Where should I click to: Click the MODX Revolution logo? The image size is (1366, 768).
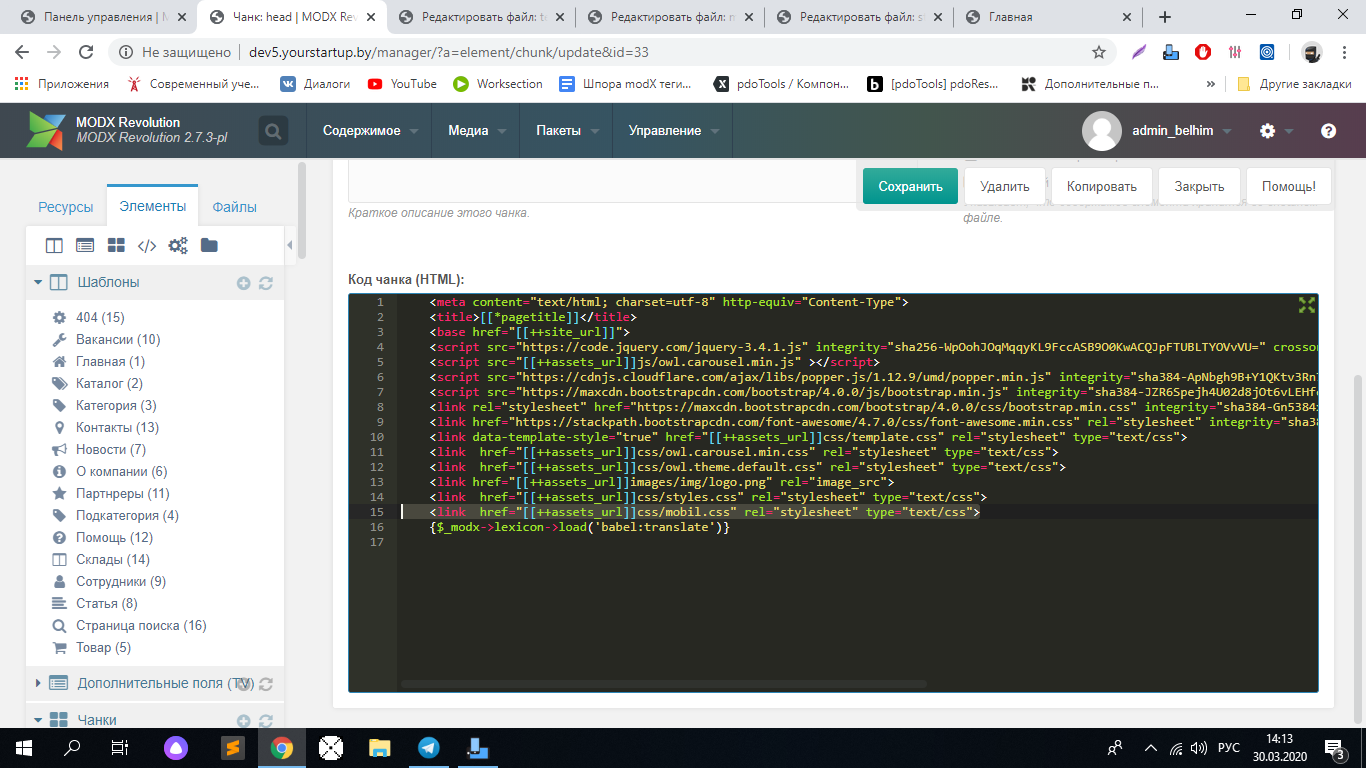(46, 131)
